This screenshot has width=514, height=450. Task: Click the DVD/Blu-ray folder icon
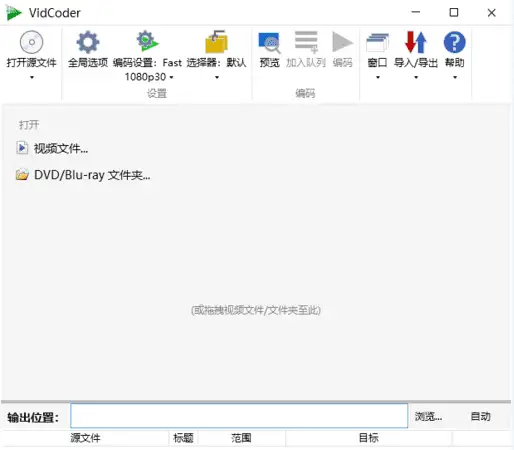[x=22, y=175]
